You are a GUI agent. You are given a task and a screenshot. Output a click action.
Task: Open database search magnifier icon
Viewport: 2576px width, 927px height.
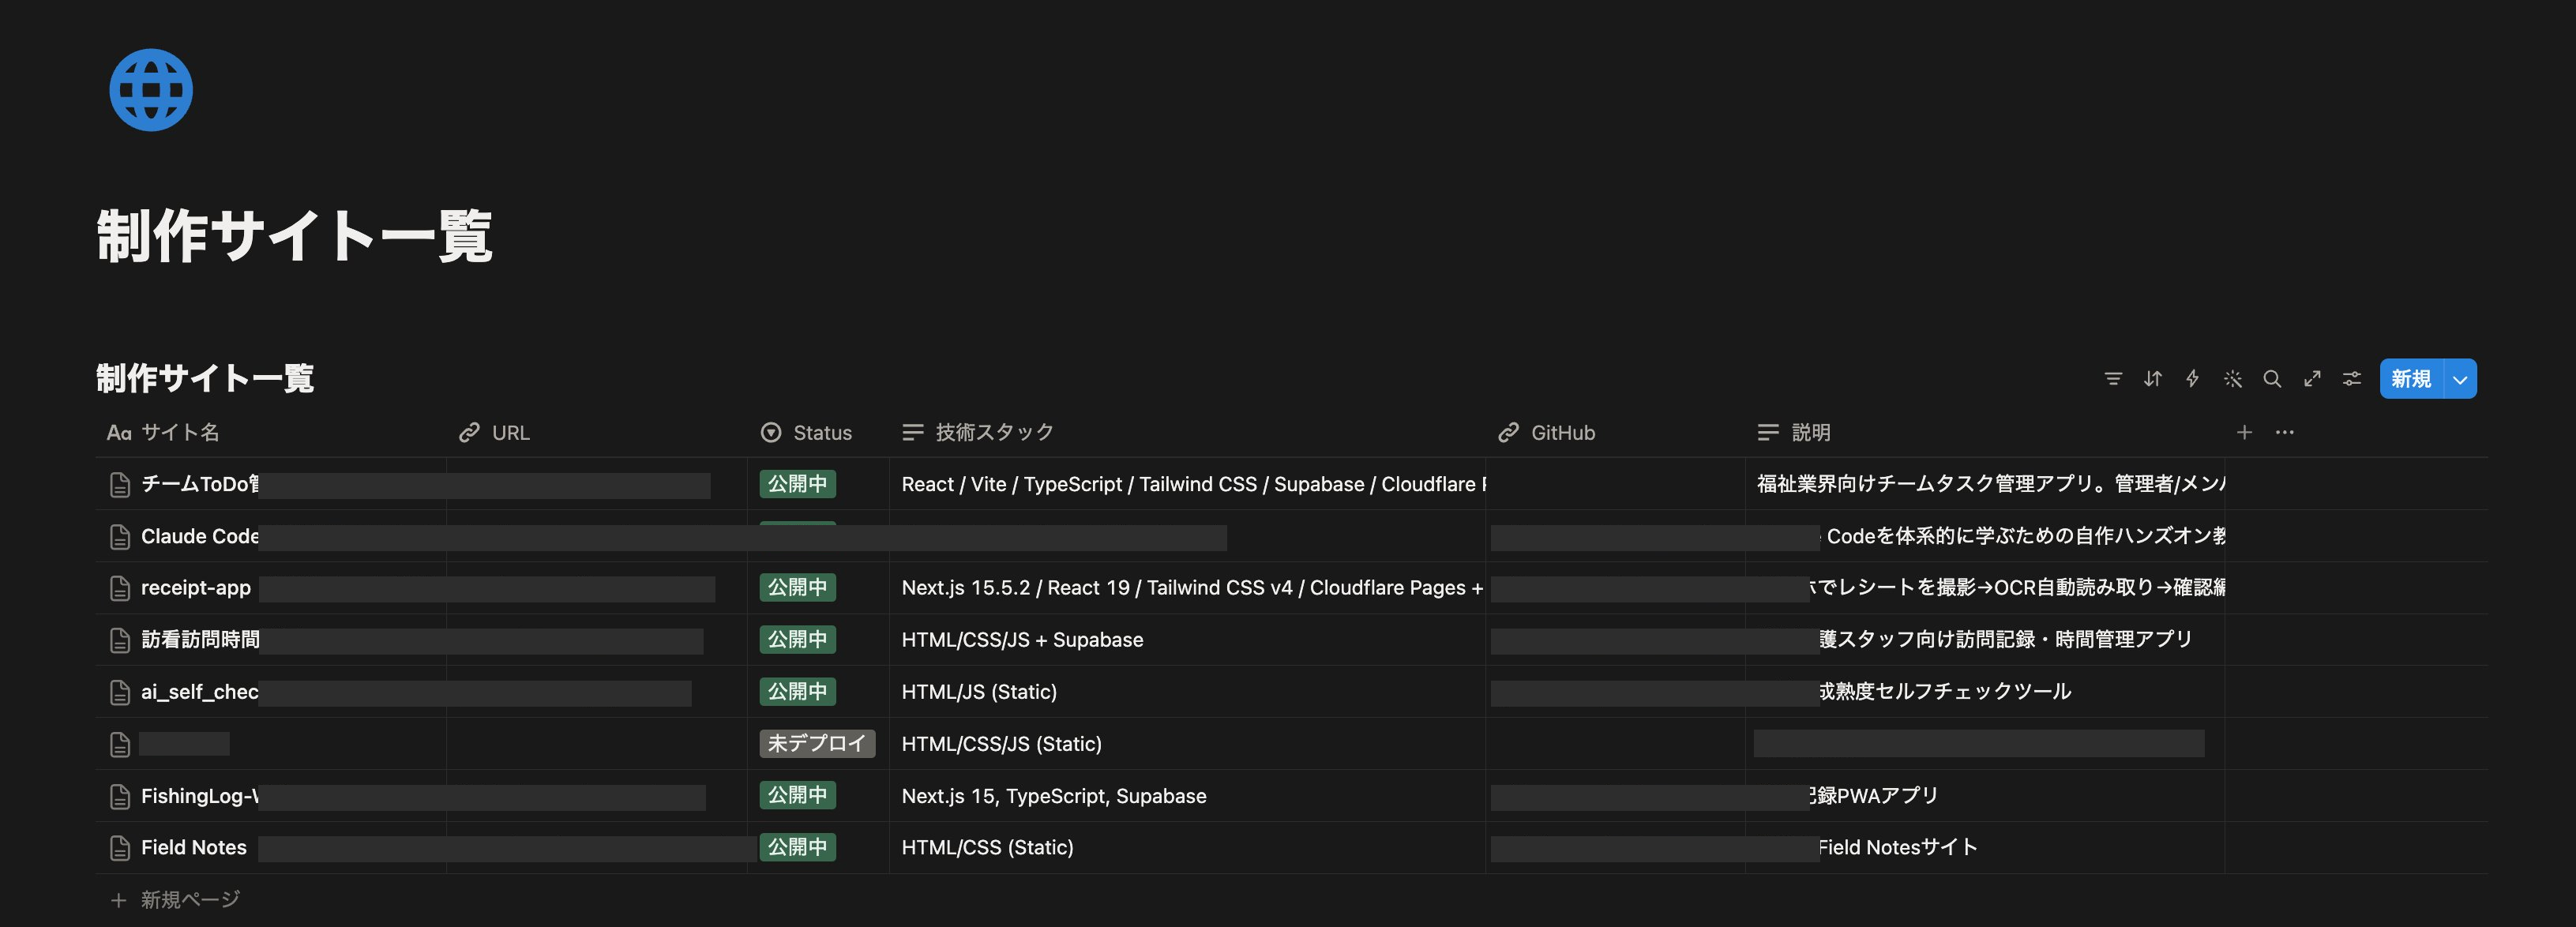click(2272, 379)
